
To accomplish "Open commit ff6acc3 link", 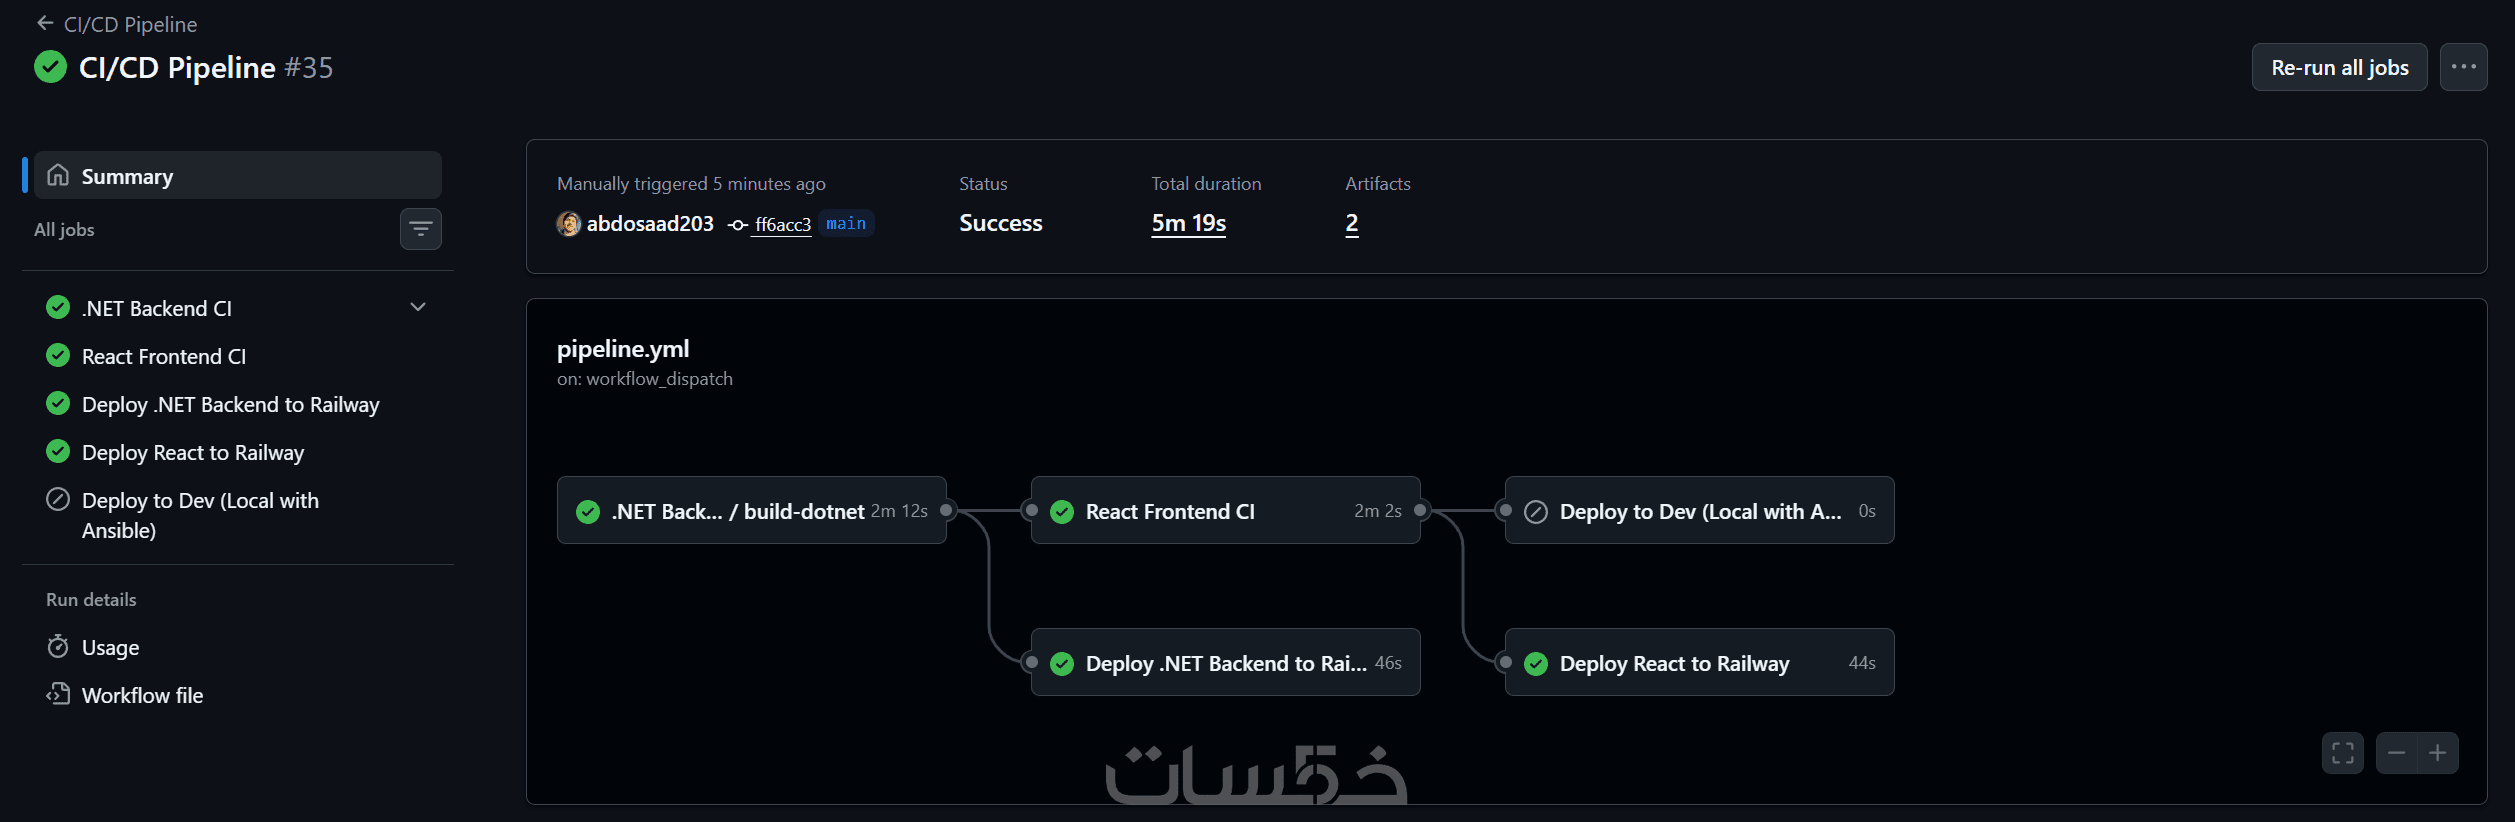I will pos(783,225).
